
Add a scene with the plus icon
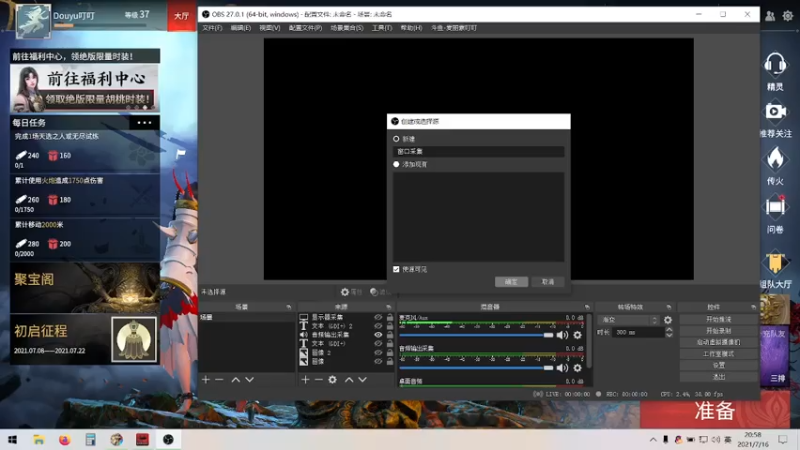pos(206,380)
